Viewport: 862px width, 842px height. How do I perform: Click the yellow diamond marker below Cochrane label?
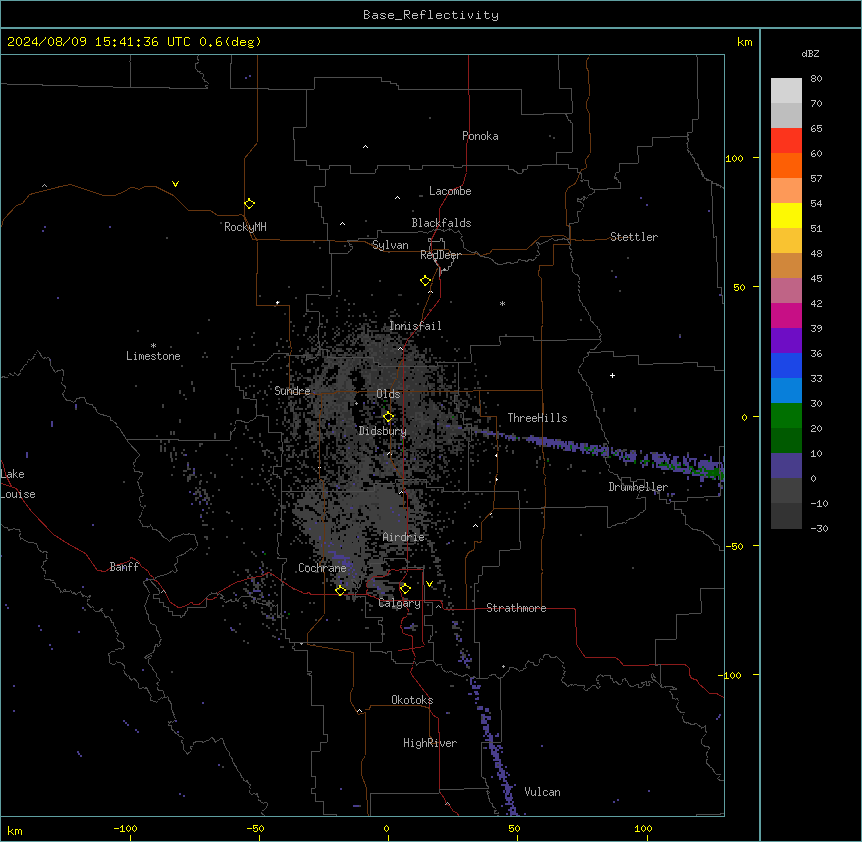pyautogui.click(x=340, y=590)
